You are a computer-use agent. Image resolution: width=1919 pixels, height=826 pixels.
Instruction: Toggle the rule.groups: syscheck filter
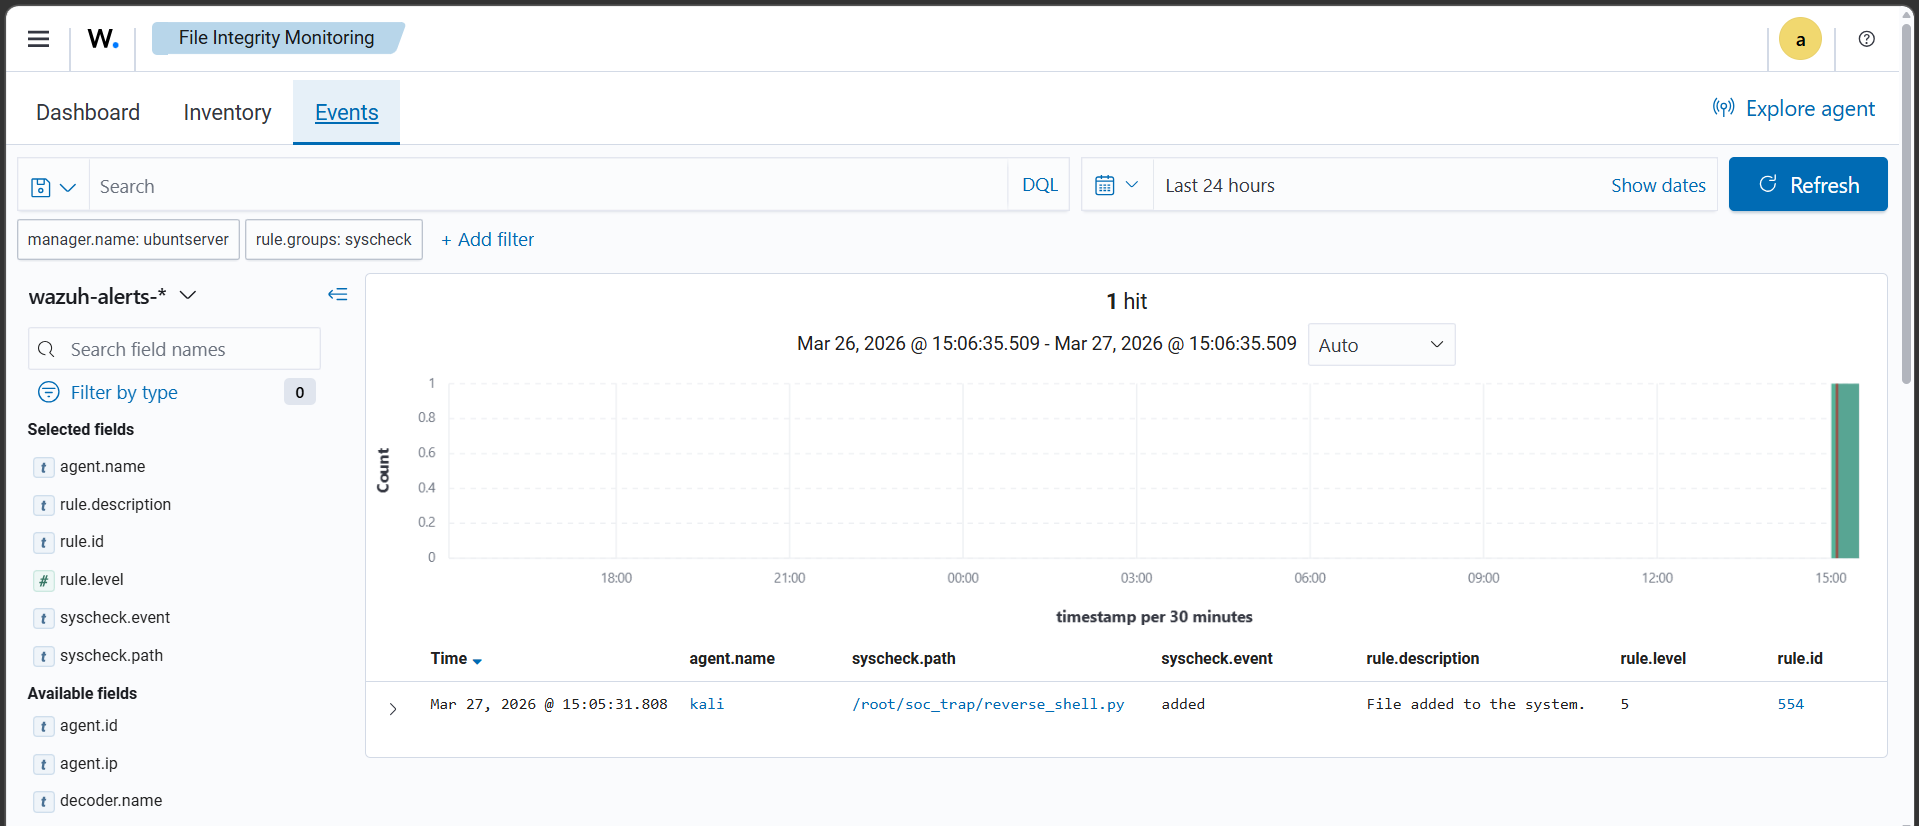tap(334, 240)
